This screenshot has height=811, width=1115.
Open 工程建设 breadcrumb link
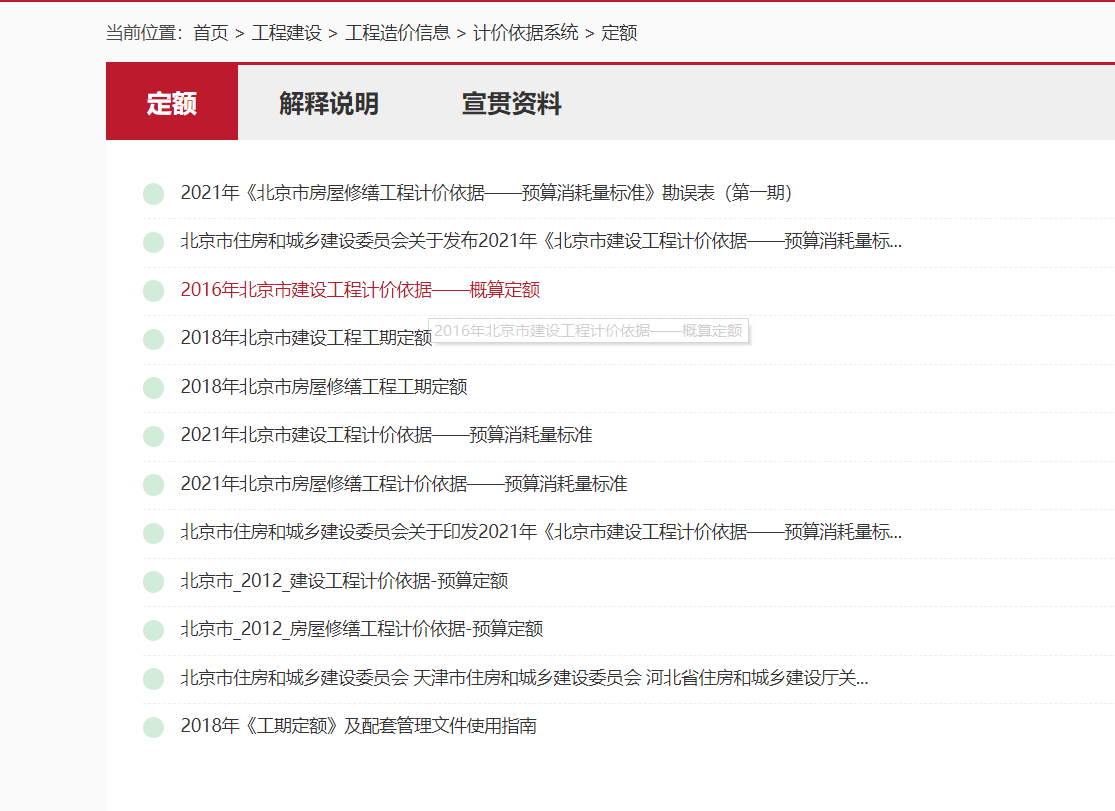(287, 33)
